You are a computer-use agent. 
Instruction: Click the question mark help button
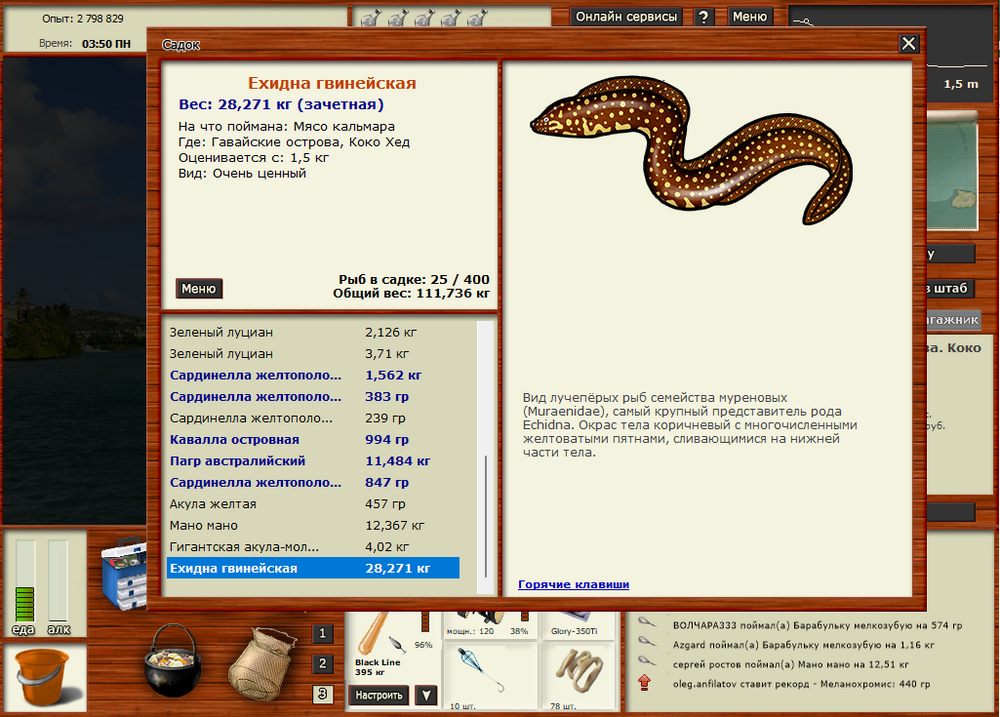point(704,17)
